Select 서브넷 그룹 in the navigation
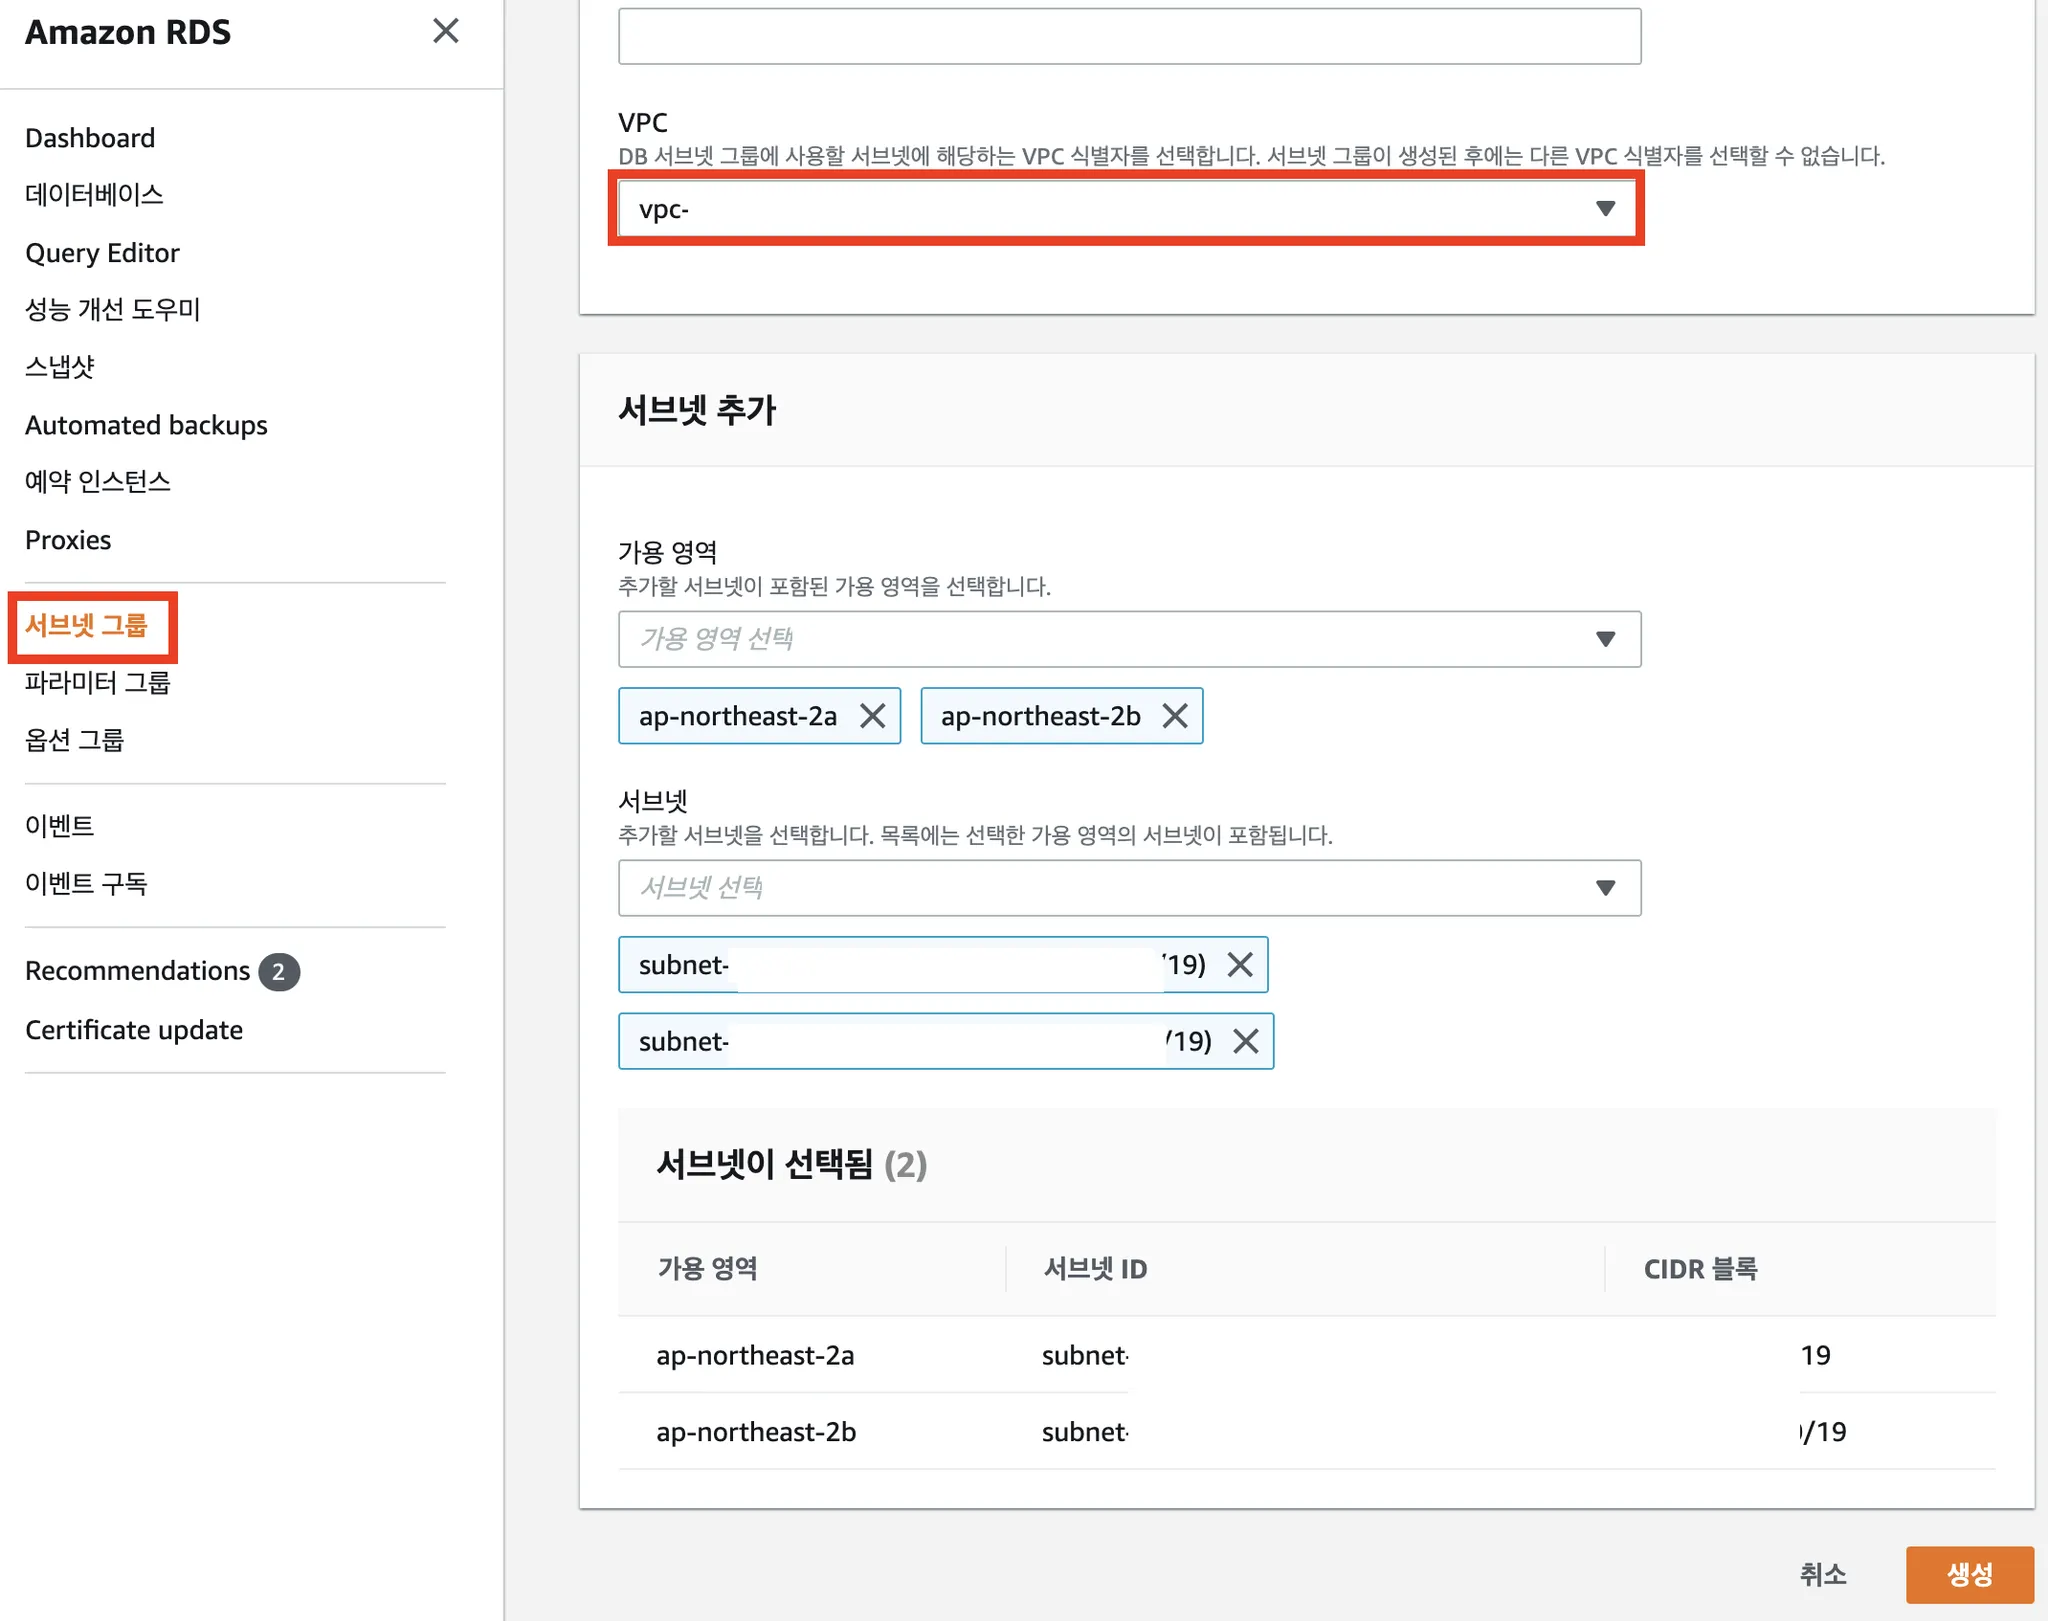This screenshot has height=1621, width=2048. [87, 626]
